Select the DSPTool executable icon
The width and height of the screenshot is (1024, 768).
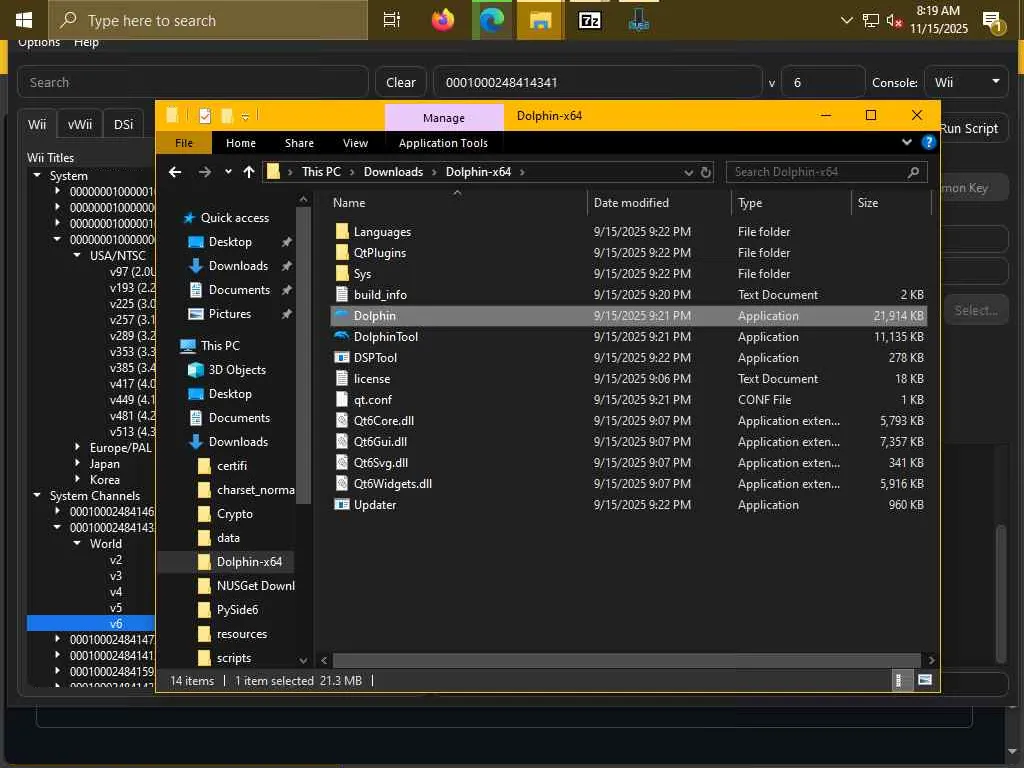(342, 358)
